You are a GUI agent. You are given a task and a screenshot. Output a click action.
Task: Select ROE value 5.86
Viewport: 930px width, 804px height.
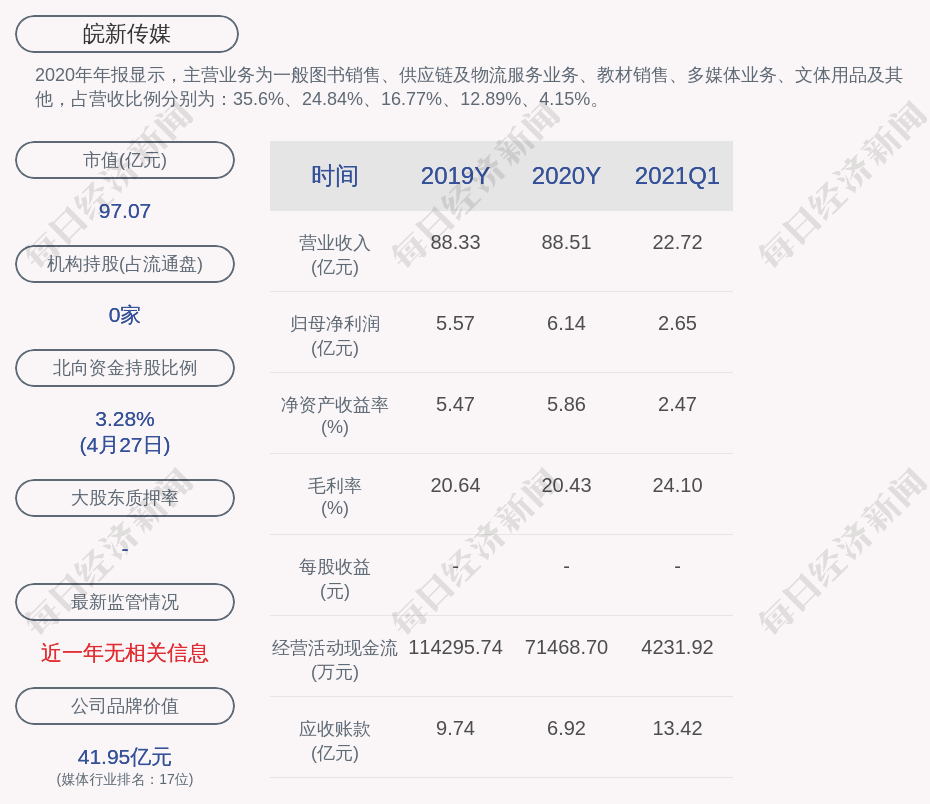pos(566,404)
